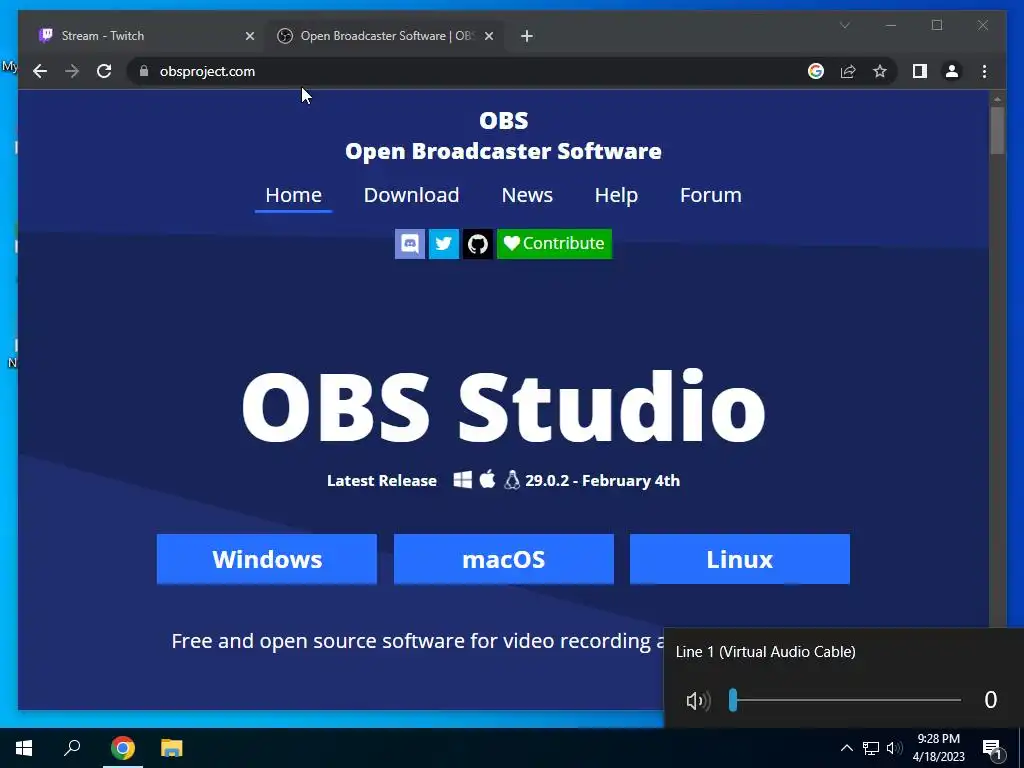Open the Forum nav item
Image resolution: width=1024 pixels, height=768 pixels.
[x=711, y=195]
